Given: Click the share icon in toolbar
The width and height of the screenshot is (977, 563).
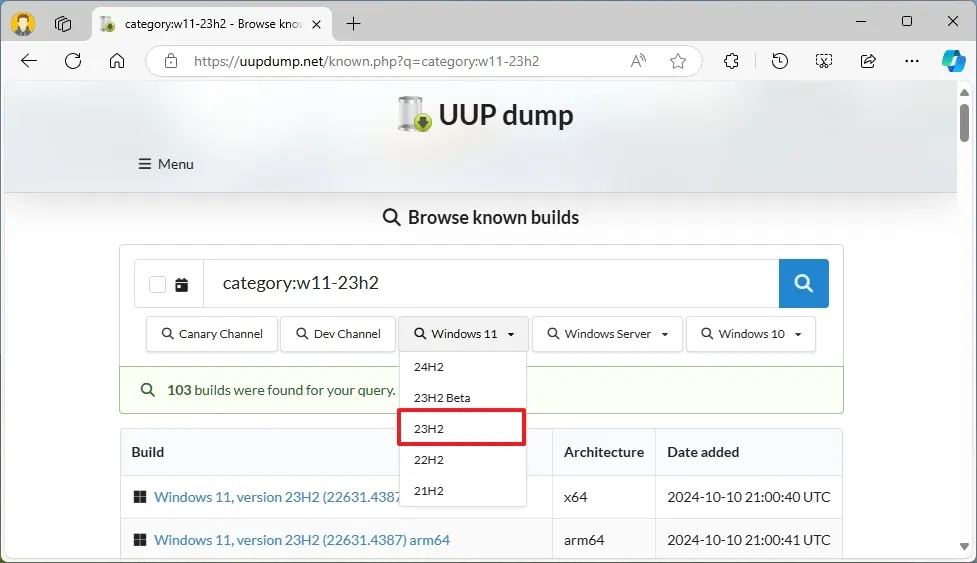Looking at the screenshot, I should click(868, 61).
